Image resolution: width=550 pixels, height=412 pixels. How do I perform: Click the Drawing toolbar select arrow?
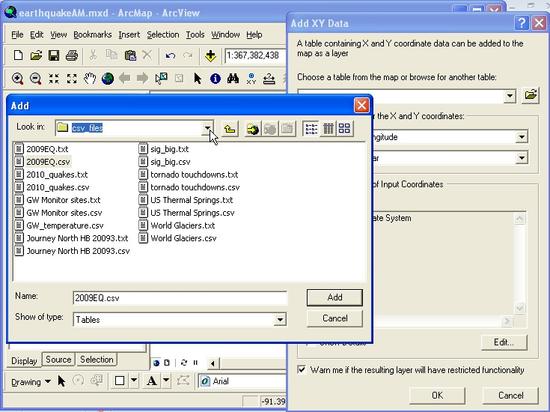pos(61,381)
